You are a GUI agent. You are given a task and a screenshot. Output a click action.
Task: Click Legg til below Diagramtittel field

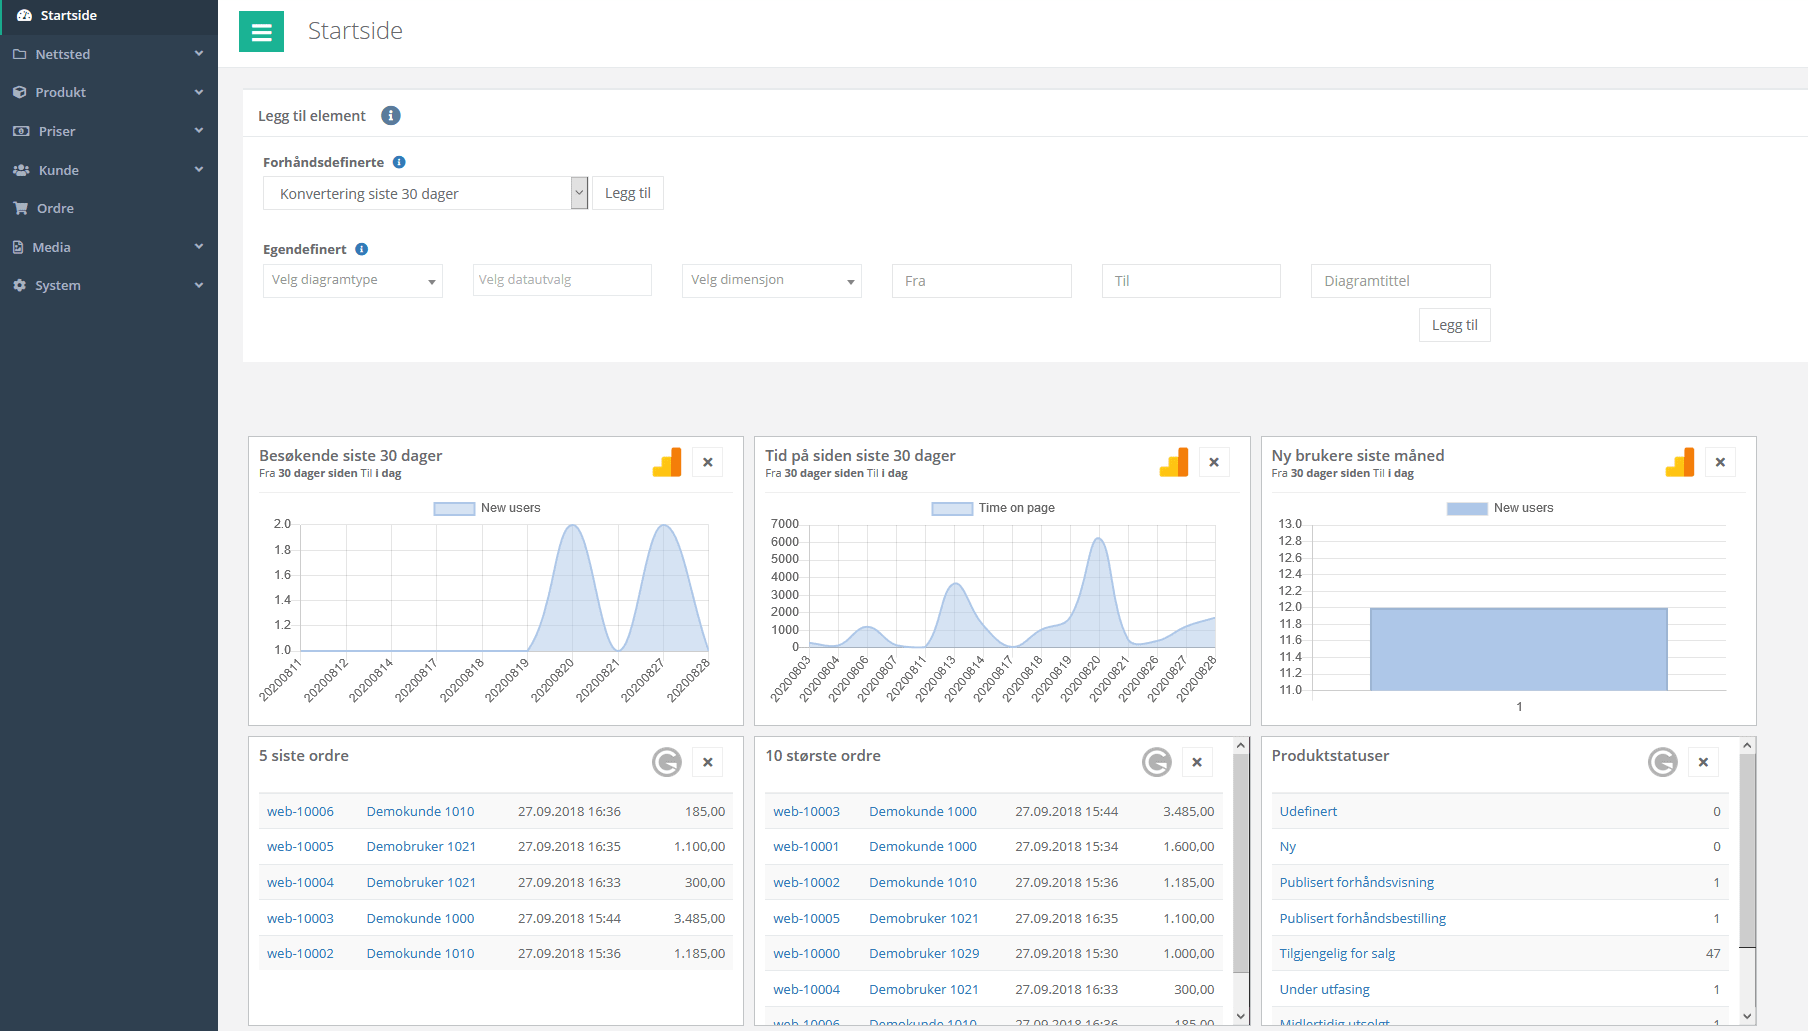click(1454, 325)
